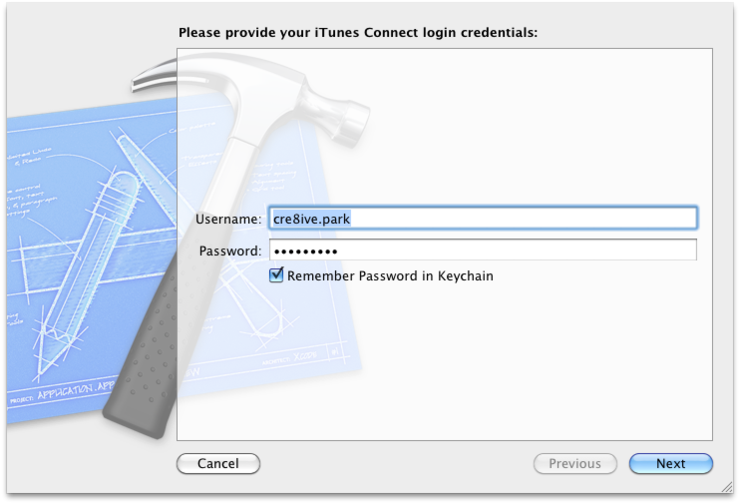Click the Username: field label
This screenshot has height=504, width=740.
(228, 219)
